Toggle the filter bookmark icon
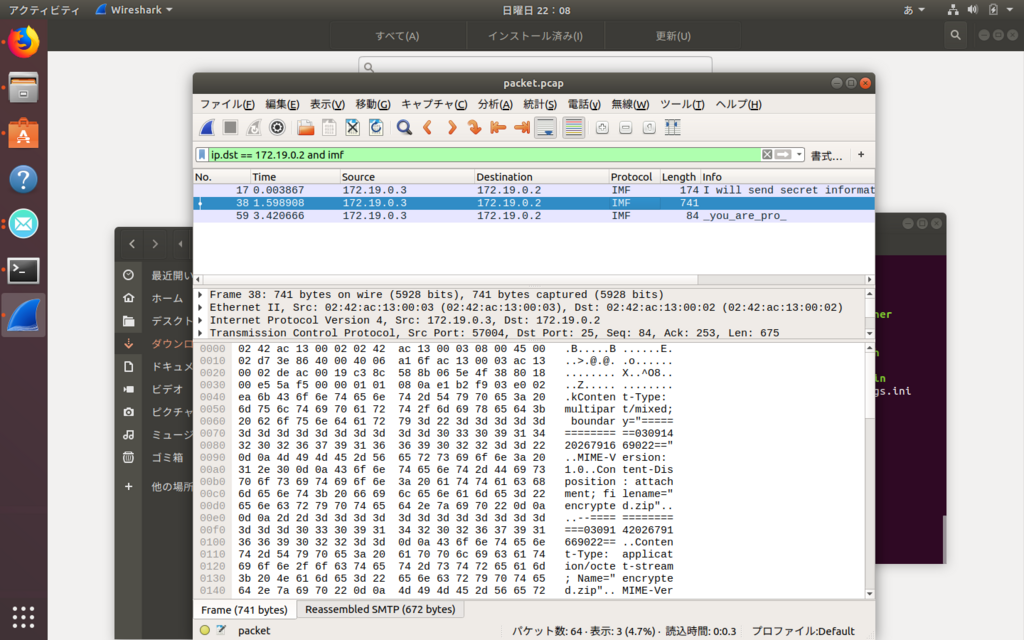The width and height of the screenshot is (1024, 640). [202, 155]
